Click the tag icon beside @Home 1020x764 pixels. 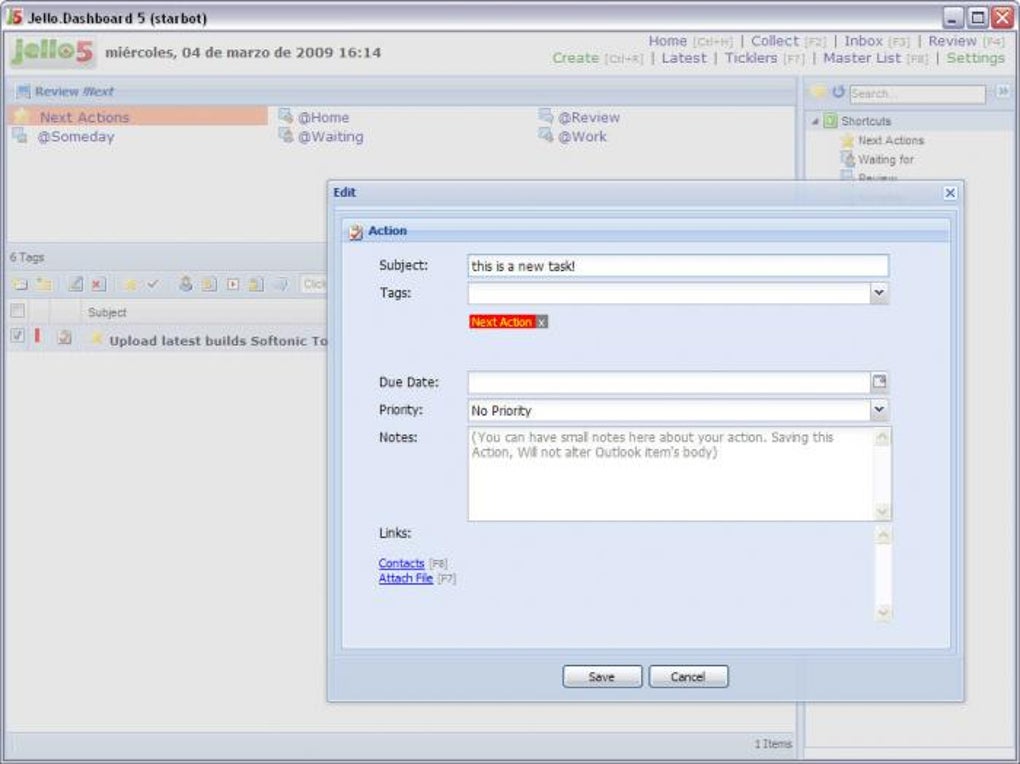[x=285, y=116]
